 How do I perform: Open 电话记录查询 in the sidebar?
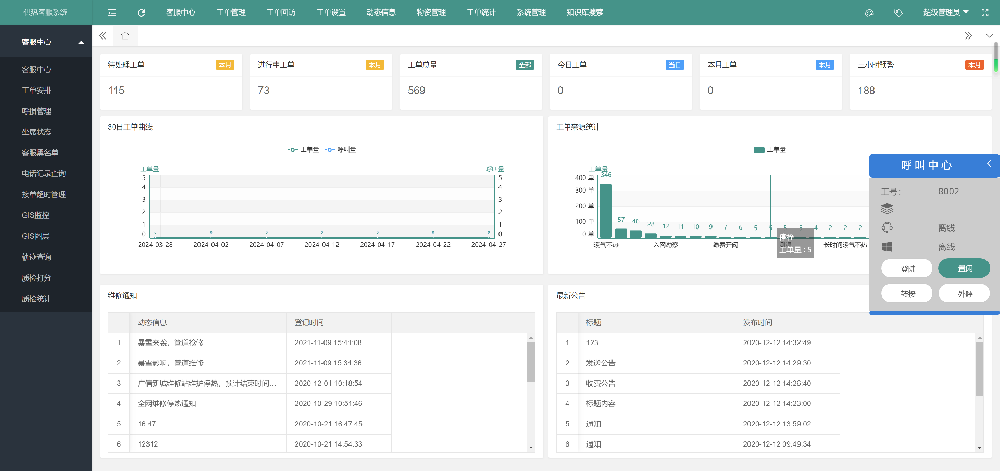(43, 173)
